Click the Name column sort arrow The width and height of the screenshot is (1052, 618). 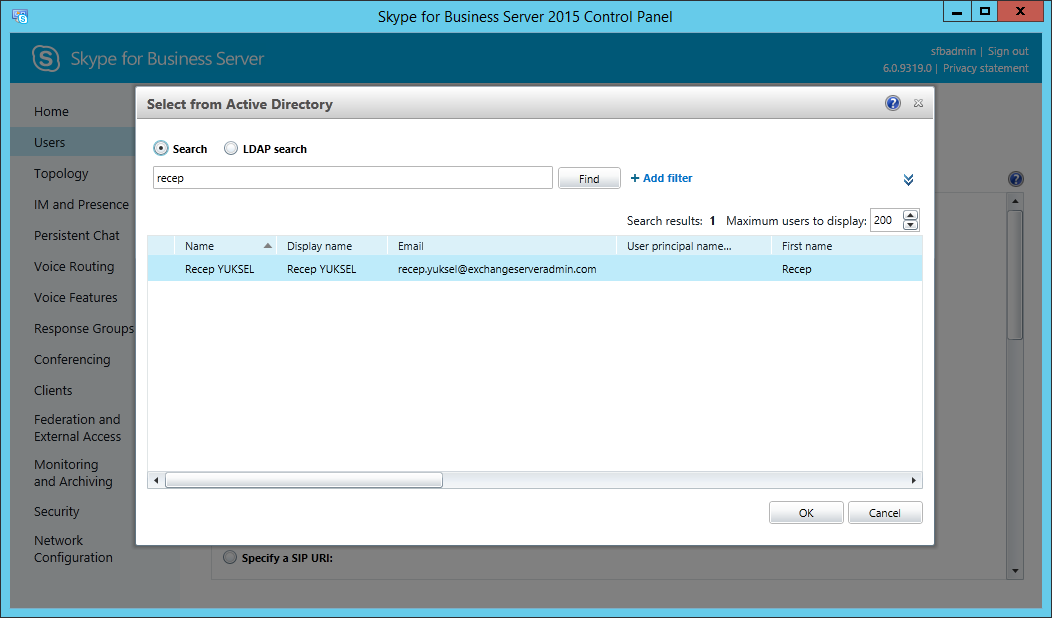coord(268,246)
